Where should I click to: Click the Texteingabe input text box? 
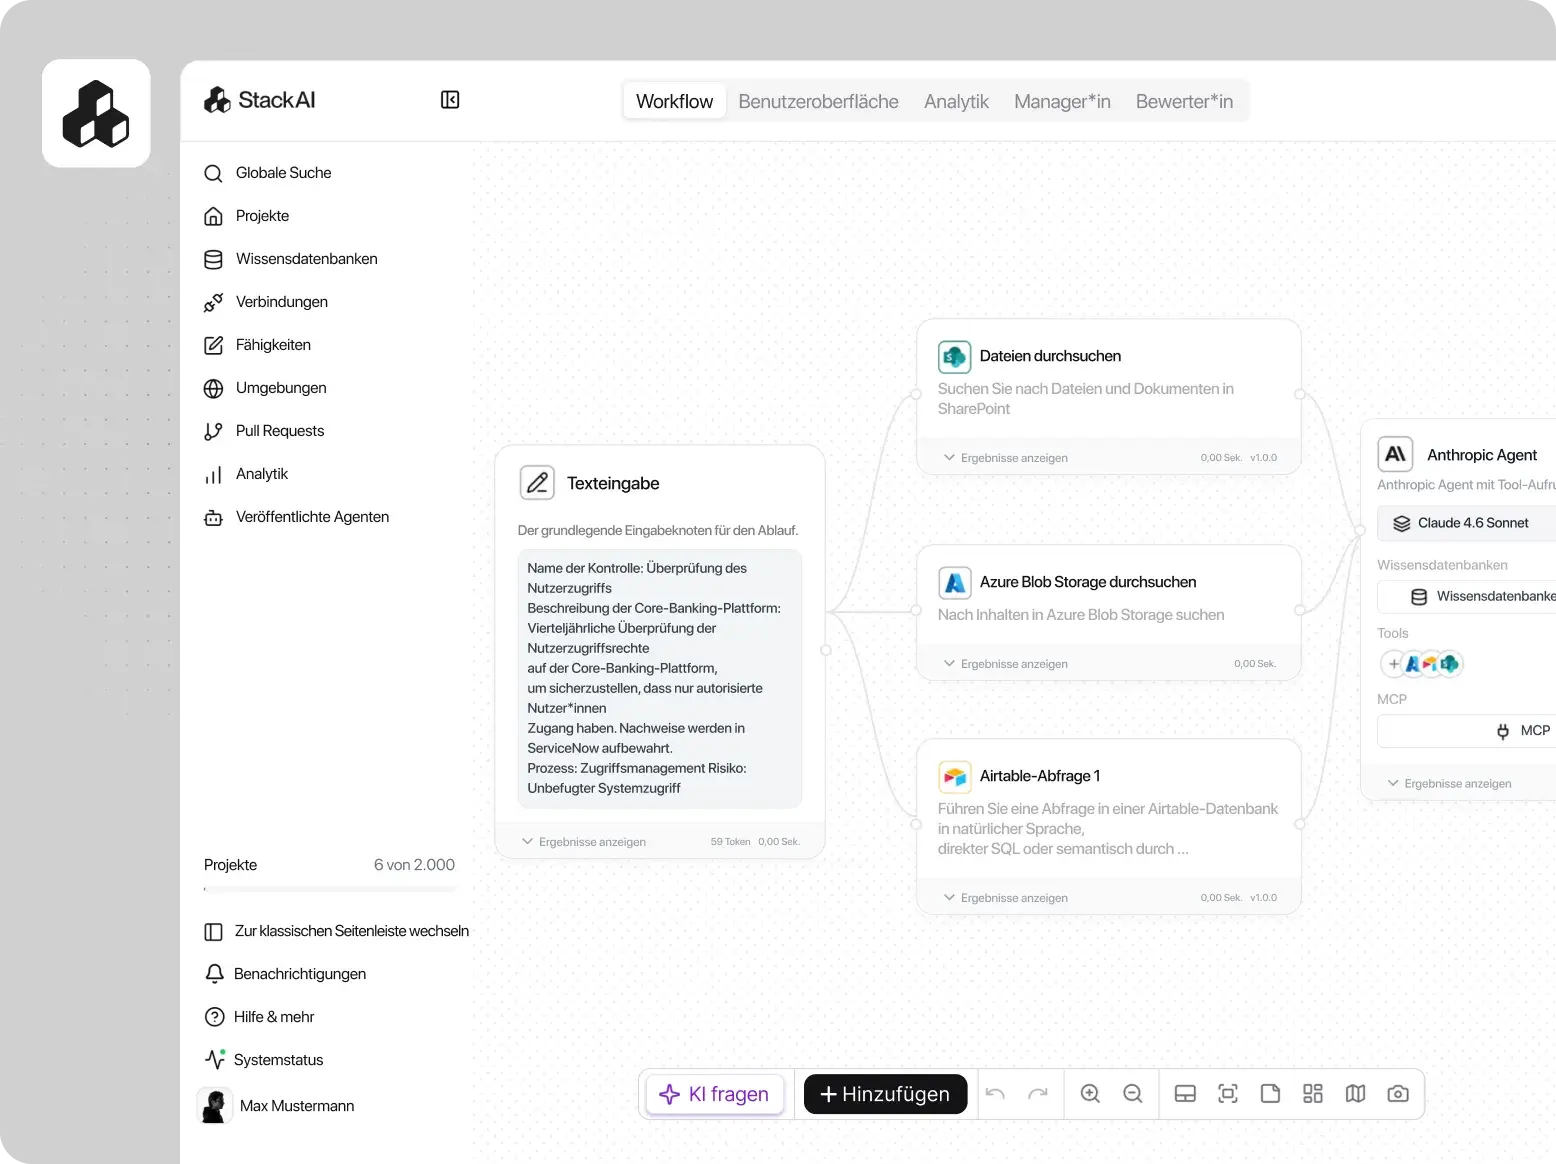coord(659,679)
